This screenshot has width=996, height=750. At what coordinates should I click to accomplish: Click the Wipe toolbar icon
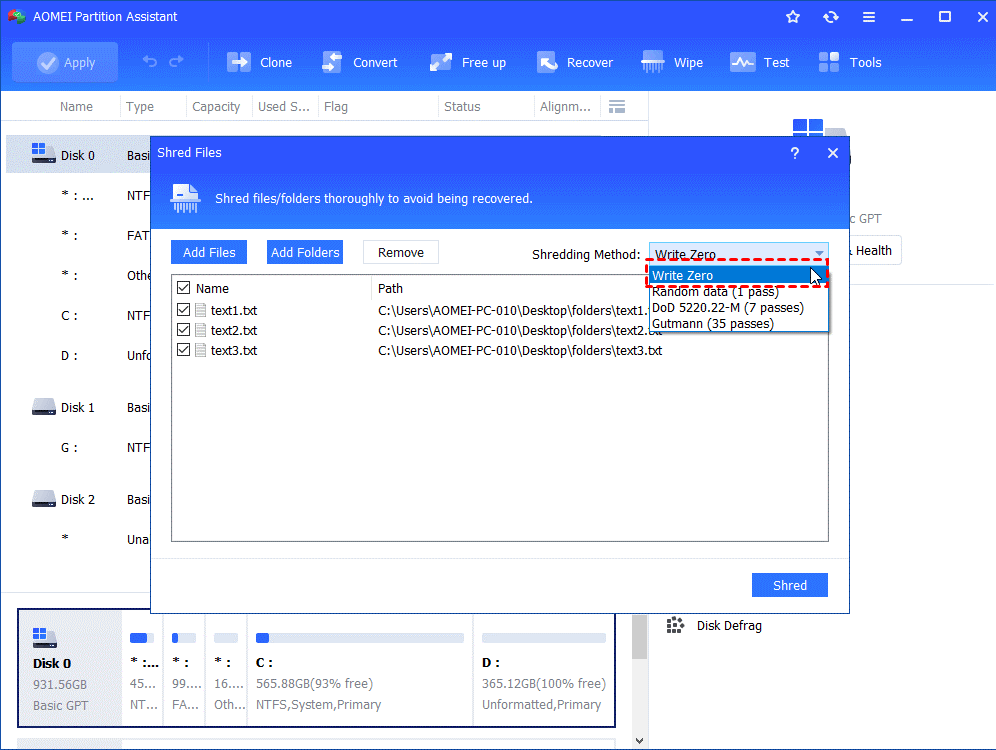point(654,62)
